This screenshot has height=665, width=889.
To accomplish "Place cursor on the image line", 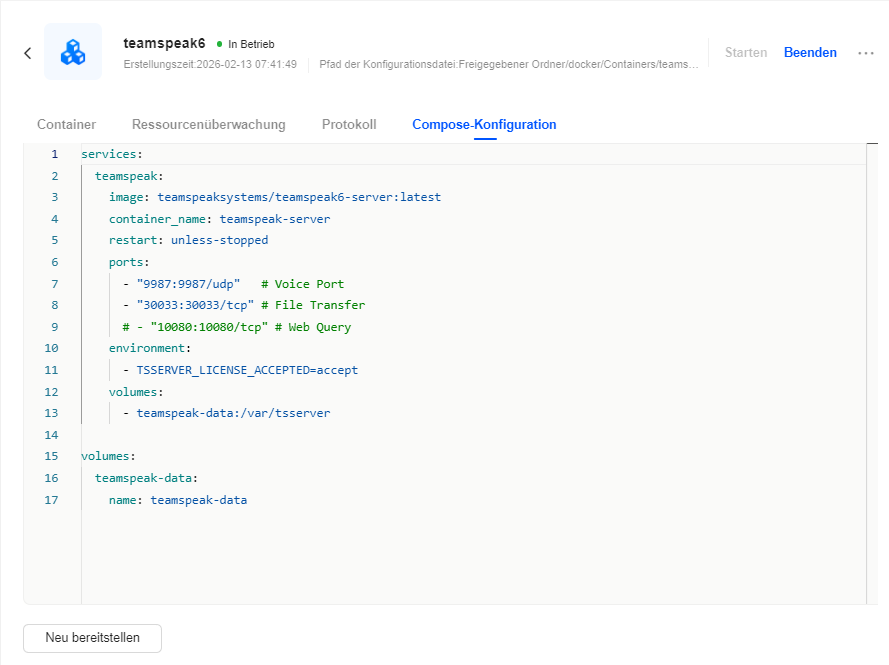I will tap(275, 198).
